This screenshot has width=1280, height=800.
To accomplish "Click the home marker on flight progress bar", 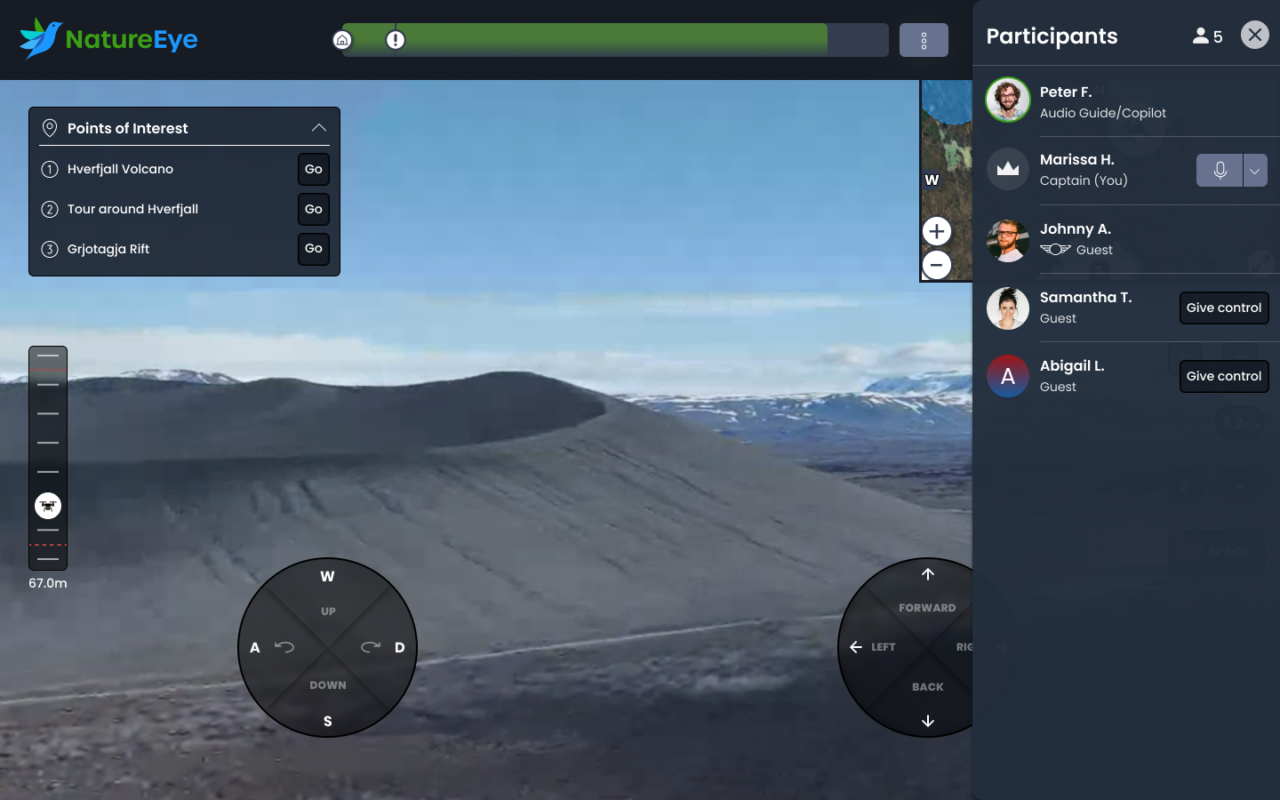I will coord(342,40).
